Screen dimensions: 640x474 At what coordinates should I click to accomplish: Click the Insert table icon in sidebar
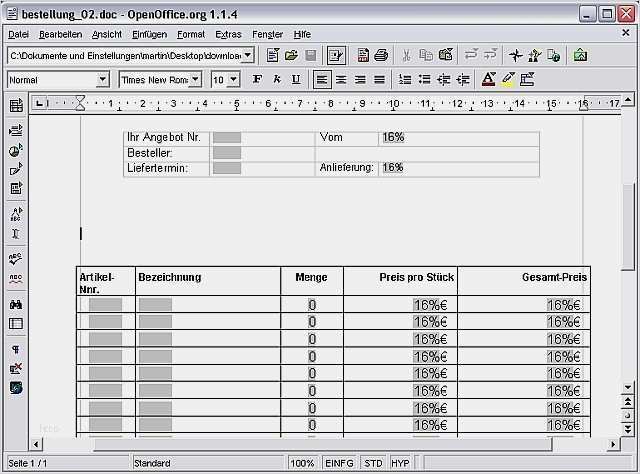pyautogui.click(x=16, y=106)
